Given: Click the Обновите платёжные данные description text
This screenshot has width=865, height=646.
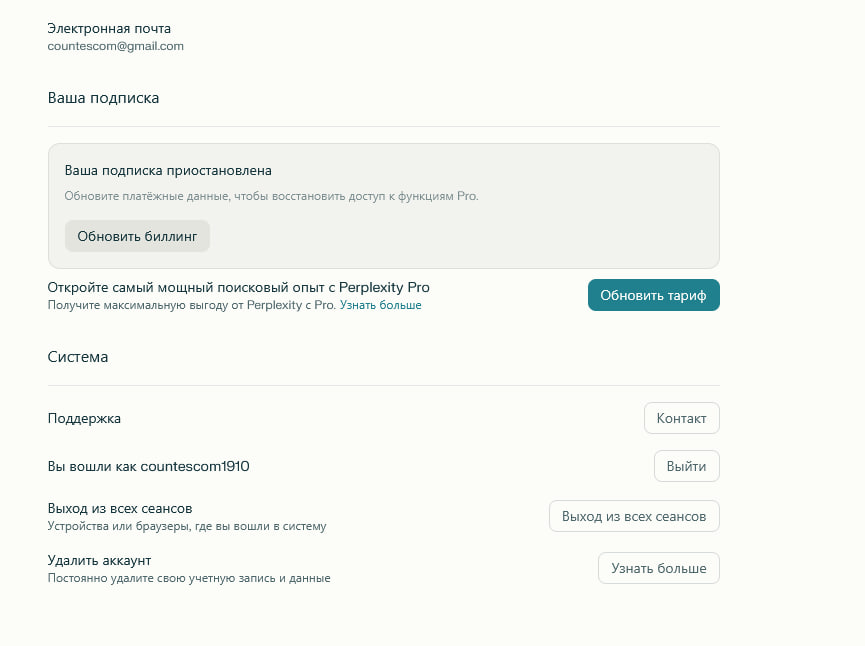Looking at the screenshot, I should 271,196.
